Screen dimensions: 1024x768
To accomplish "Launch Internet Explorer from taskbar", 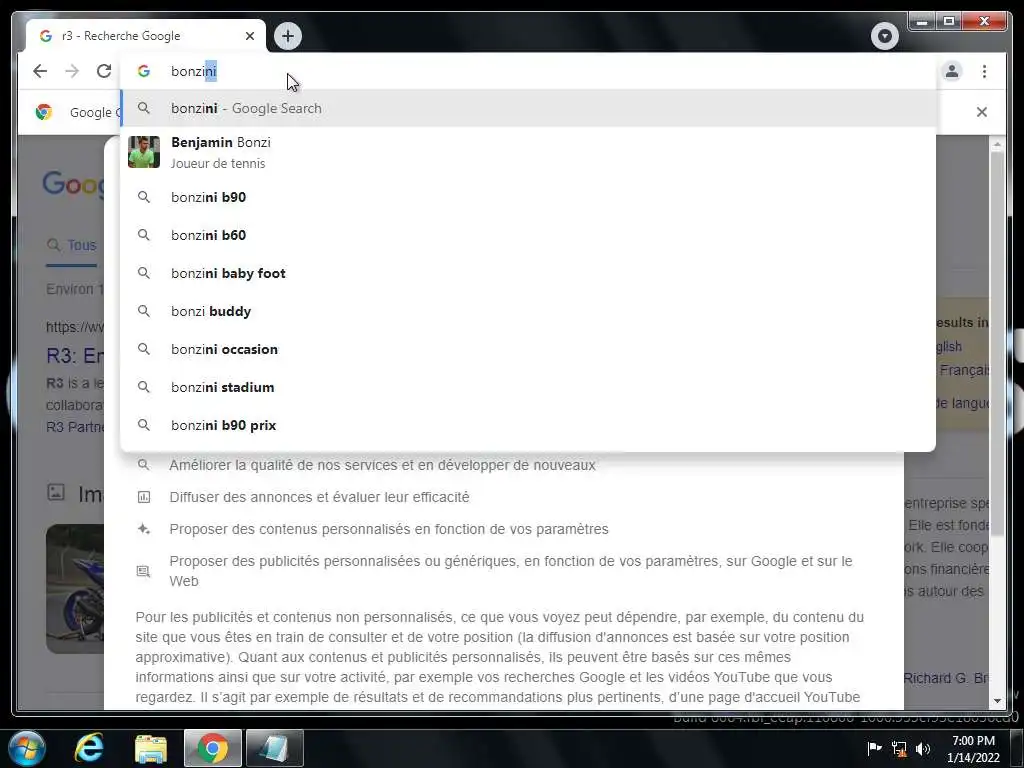I will coord(89,748).
